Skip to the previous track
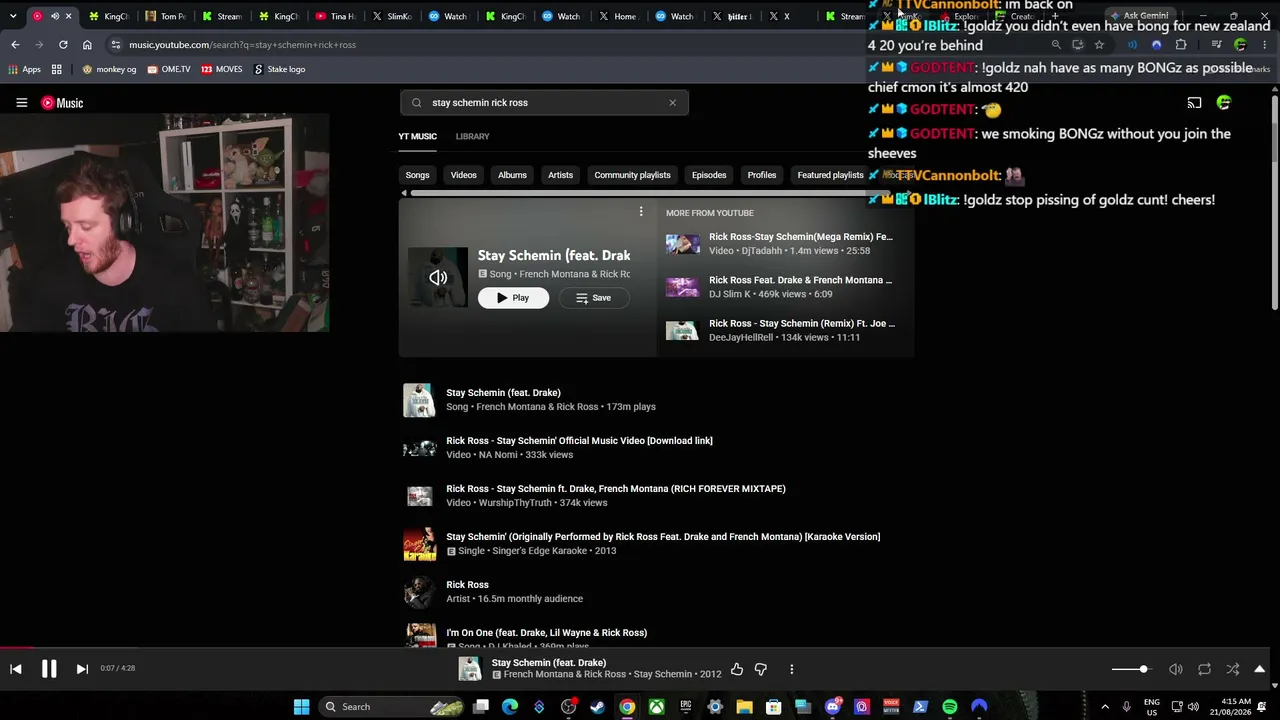The width and height of the screenshot is (1280, 720). [16, 669]
